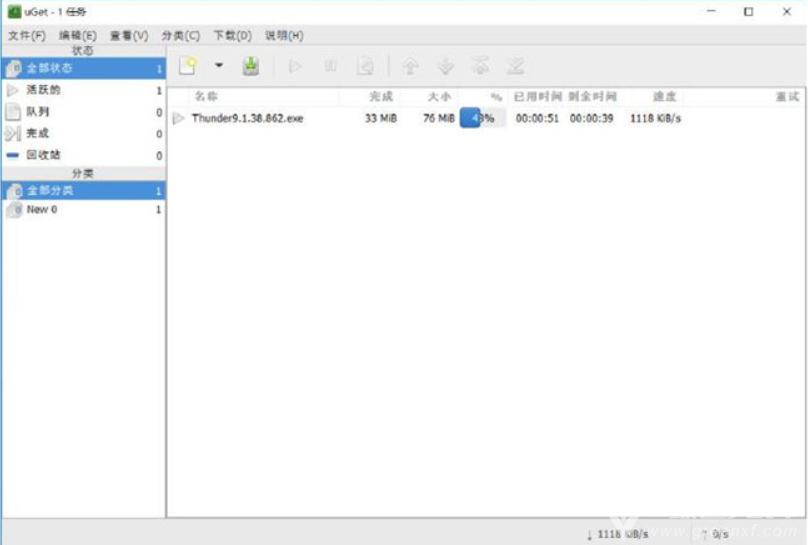Select 全部分类 category row

(x=83, y=191)
